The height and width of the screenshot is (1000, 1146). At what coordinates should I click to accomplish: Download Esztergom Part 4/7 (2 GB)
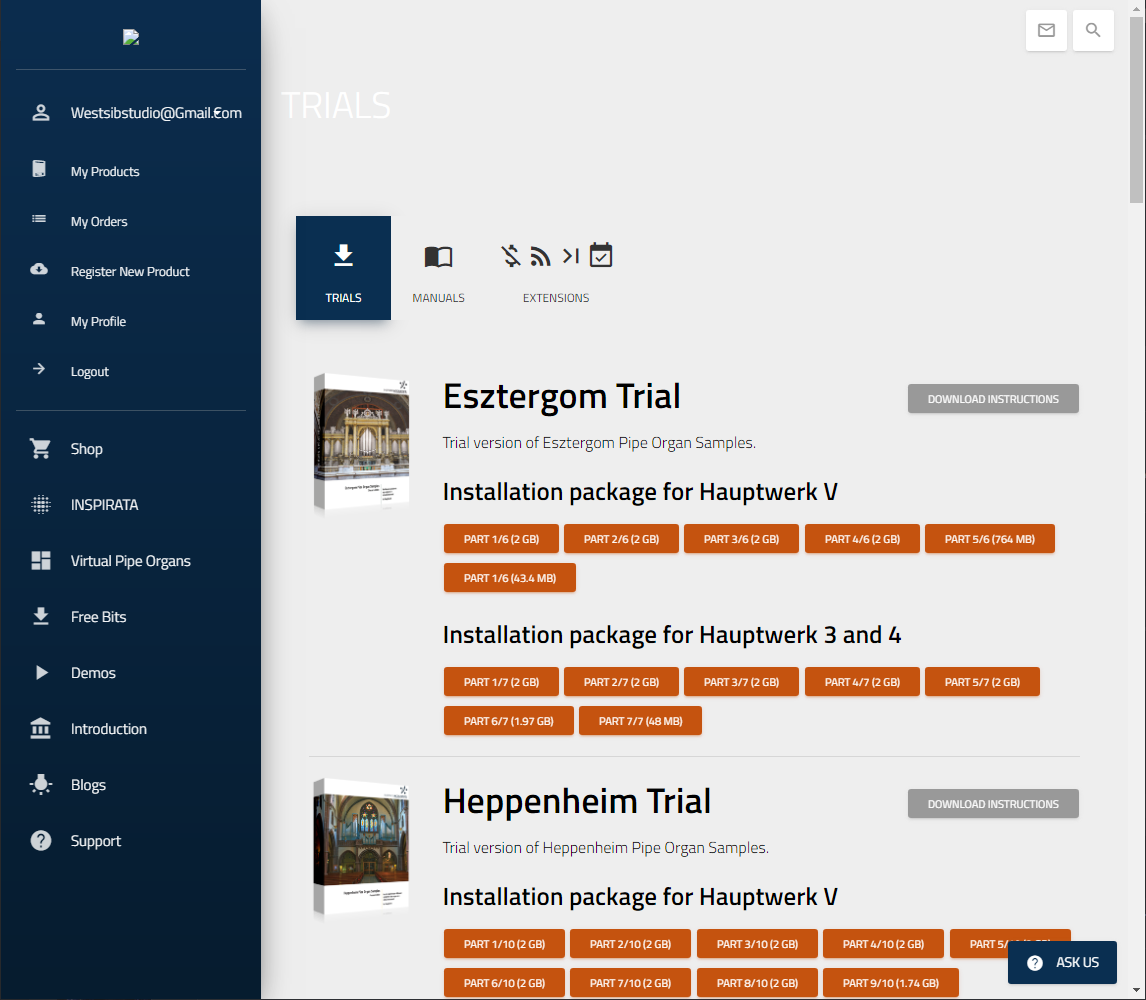pos(862,681)
